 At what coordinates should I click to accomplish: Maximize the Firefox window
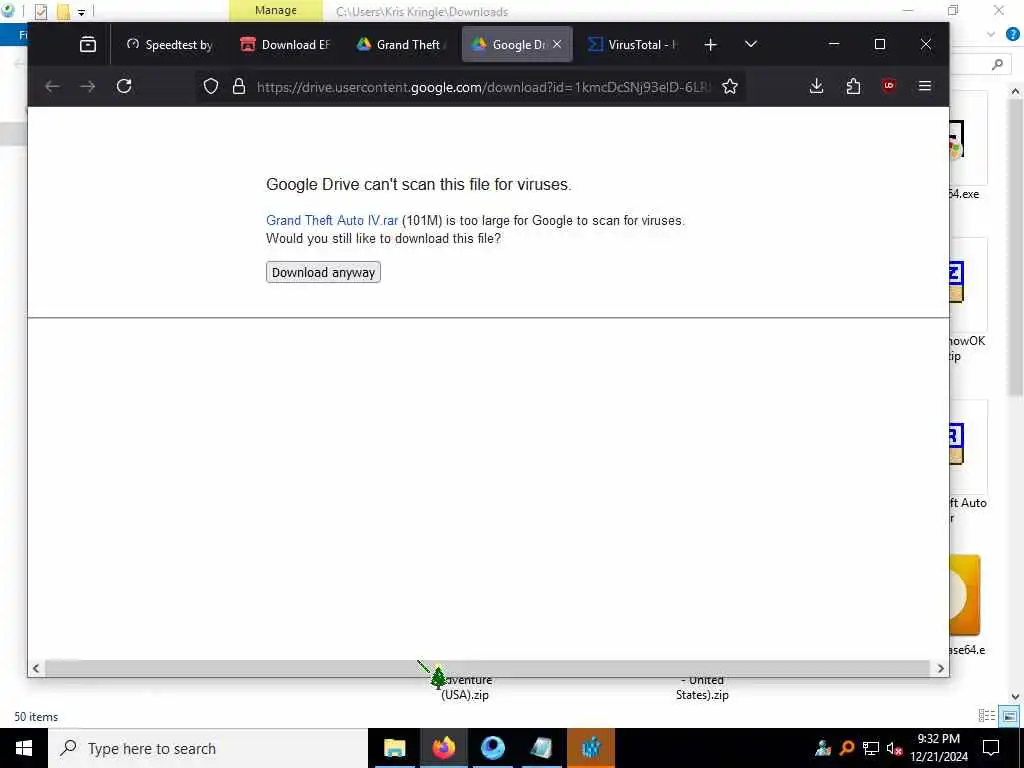point(880,44)
